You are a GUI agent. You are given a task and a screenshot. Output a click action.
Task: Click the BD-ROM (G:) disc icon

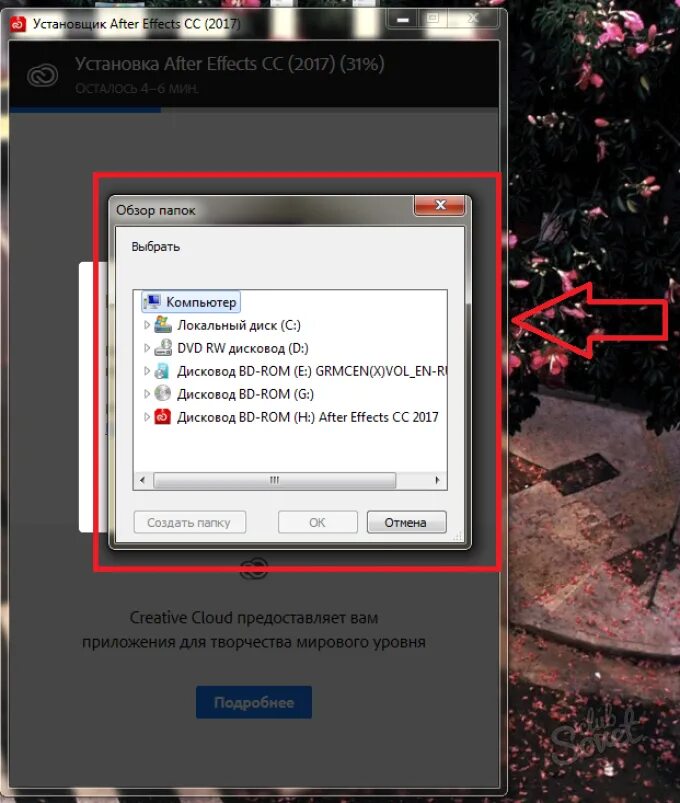point(163,394)
